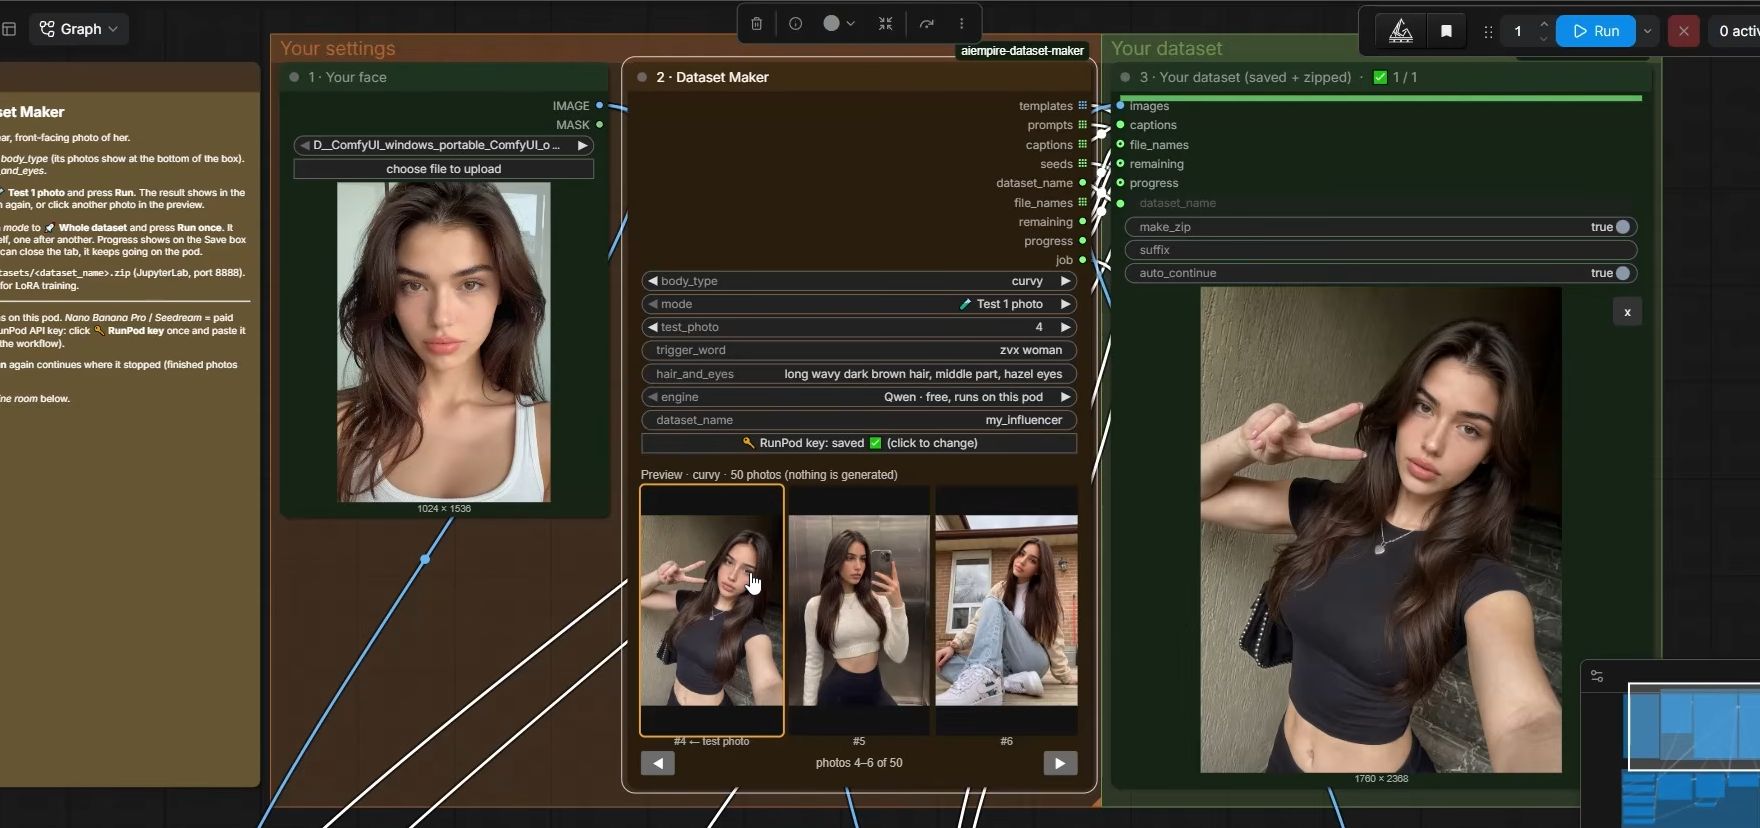
Task: Change engine to next option
Action: point(1066,397)
